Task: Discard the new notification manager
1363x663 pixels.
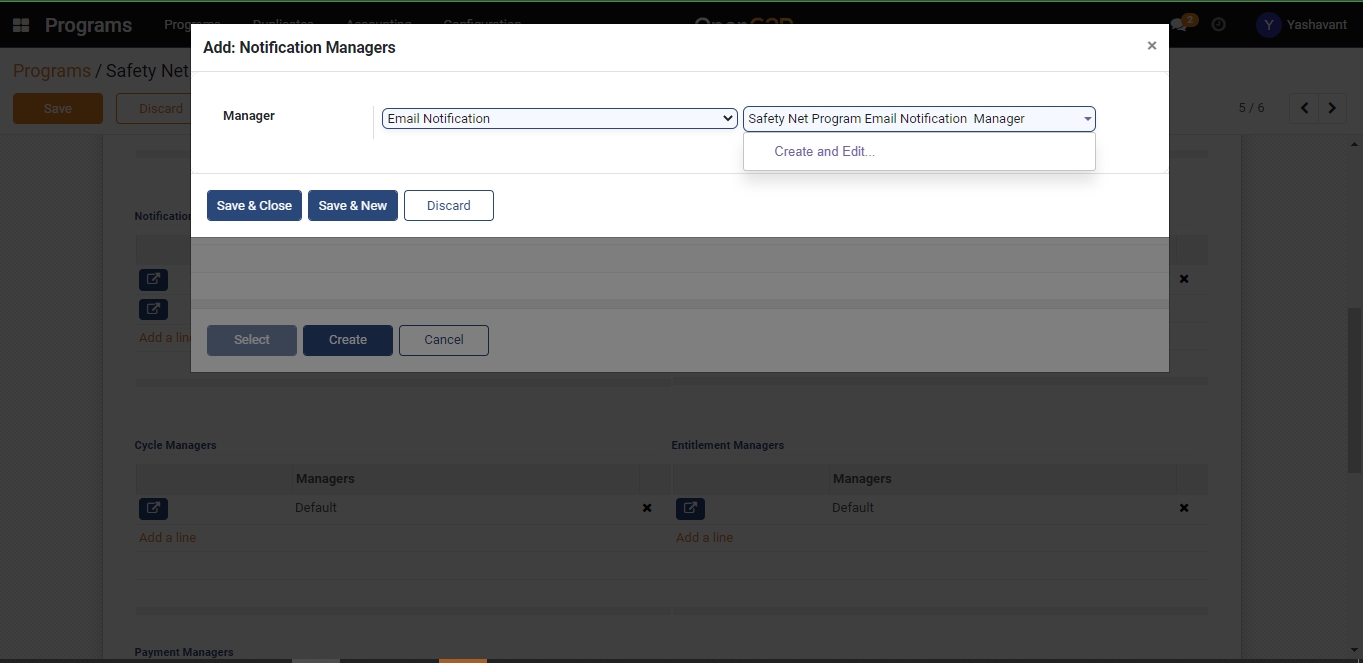Action: (x=448, y=206)
